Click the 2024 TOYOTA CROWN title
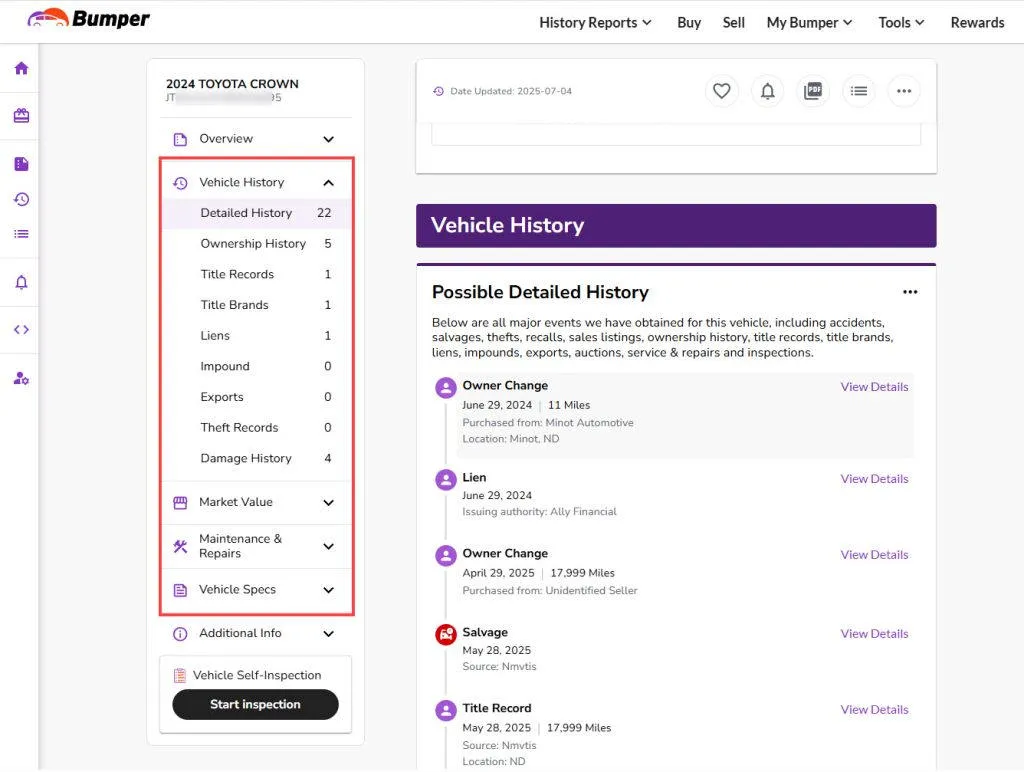 232,84
